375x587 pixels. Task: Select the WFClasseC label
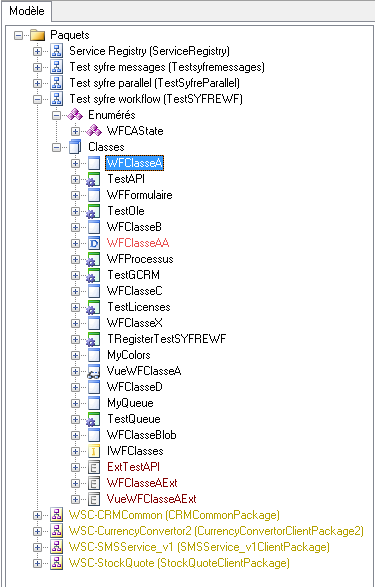coord(135,291)
